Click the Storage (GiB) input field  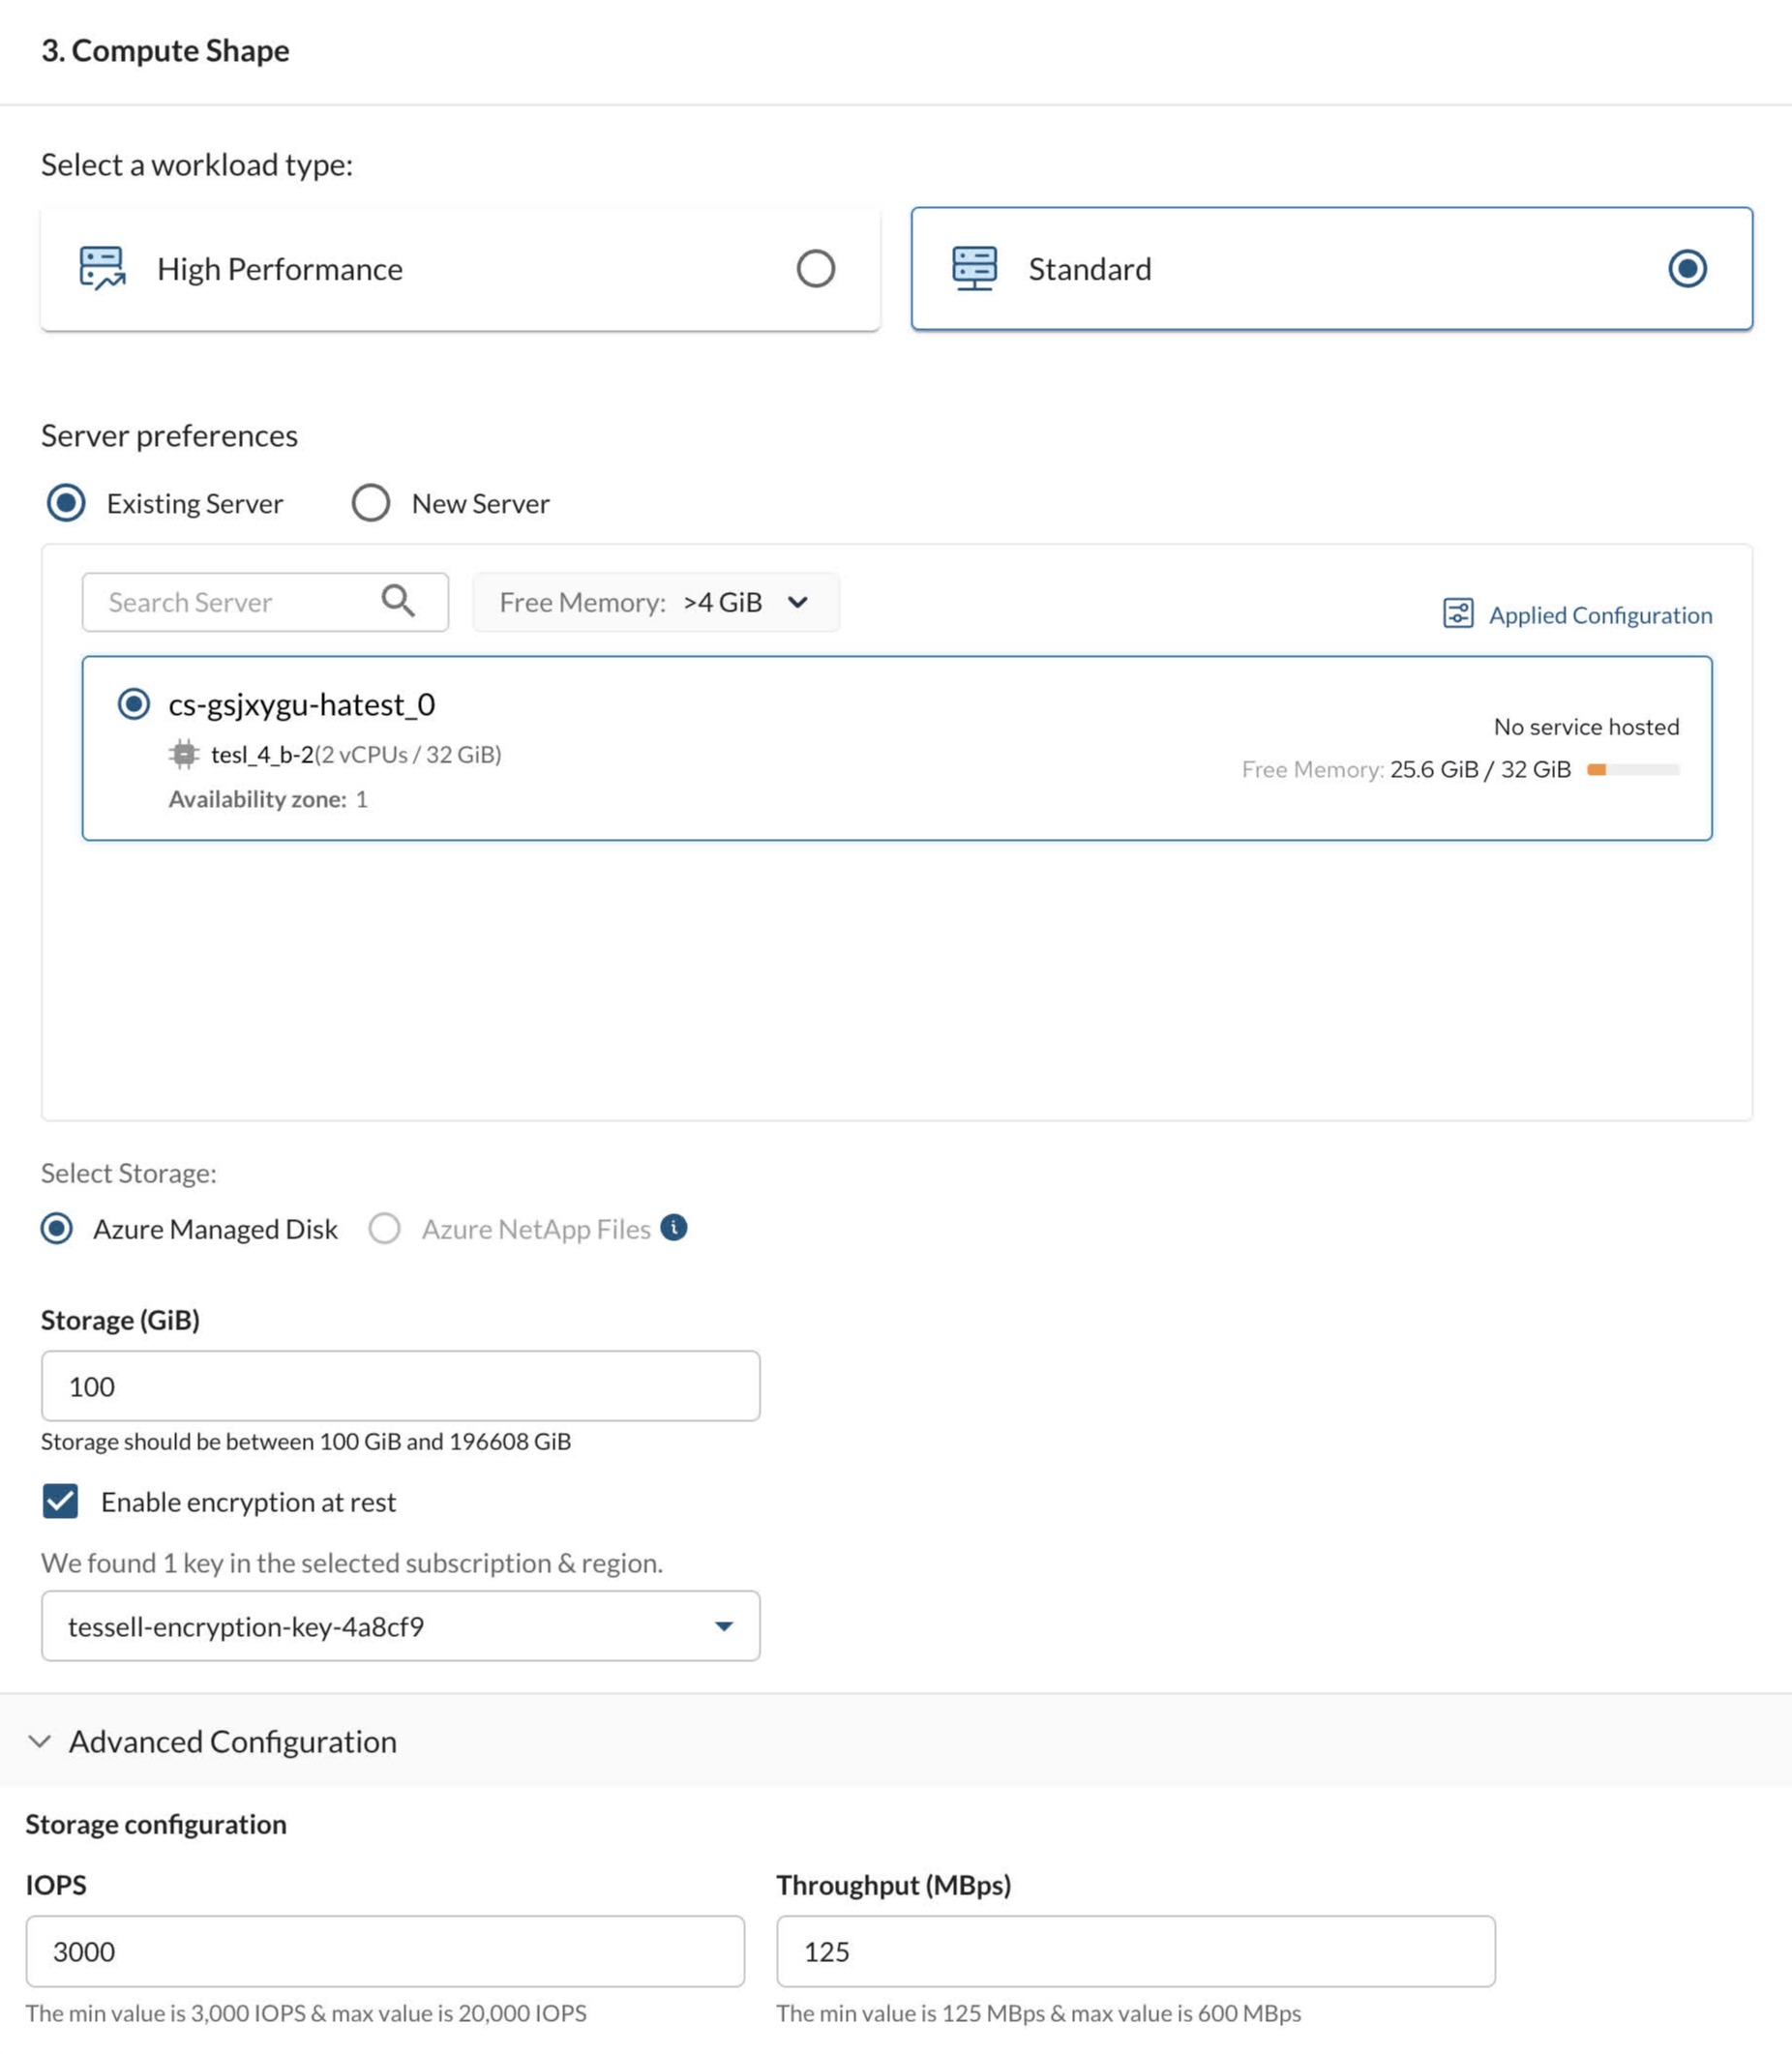[400, 1386]
